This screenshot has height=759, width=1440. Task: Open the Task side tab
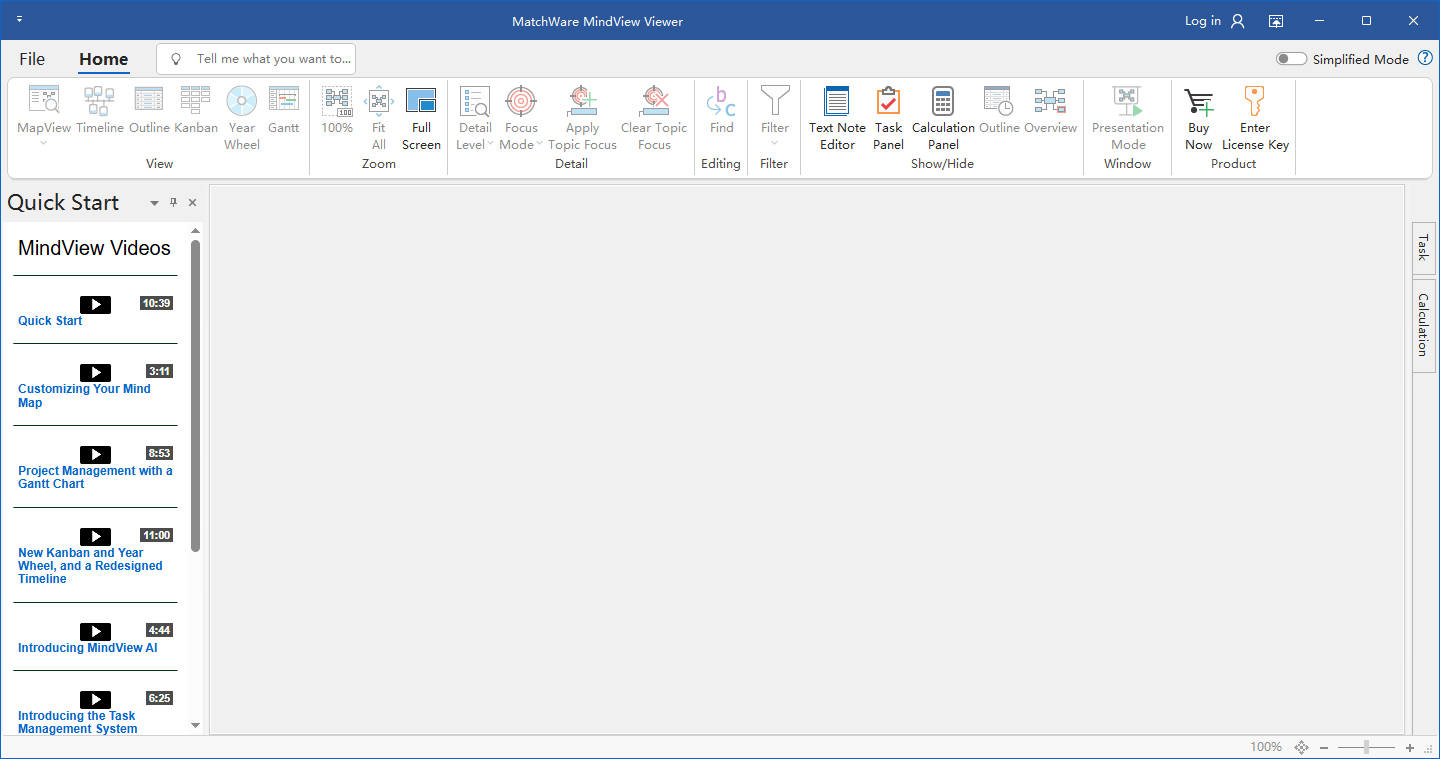[x=1422, y=247]
